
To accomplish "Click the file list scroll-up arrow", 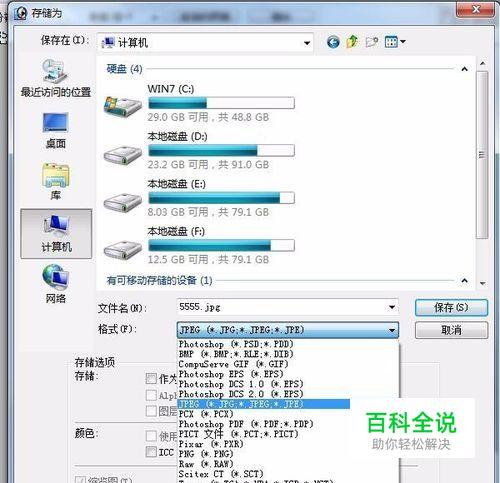I will (x=482, y=63).
